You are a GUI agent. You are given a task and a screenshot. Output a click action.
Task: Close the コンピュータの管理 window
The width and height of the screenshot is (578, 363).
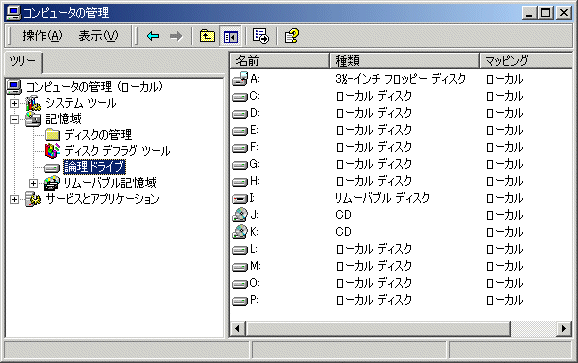[564, 13]
